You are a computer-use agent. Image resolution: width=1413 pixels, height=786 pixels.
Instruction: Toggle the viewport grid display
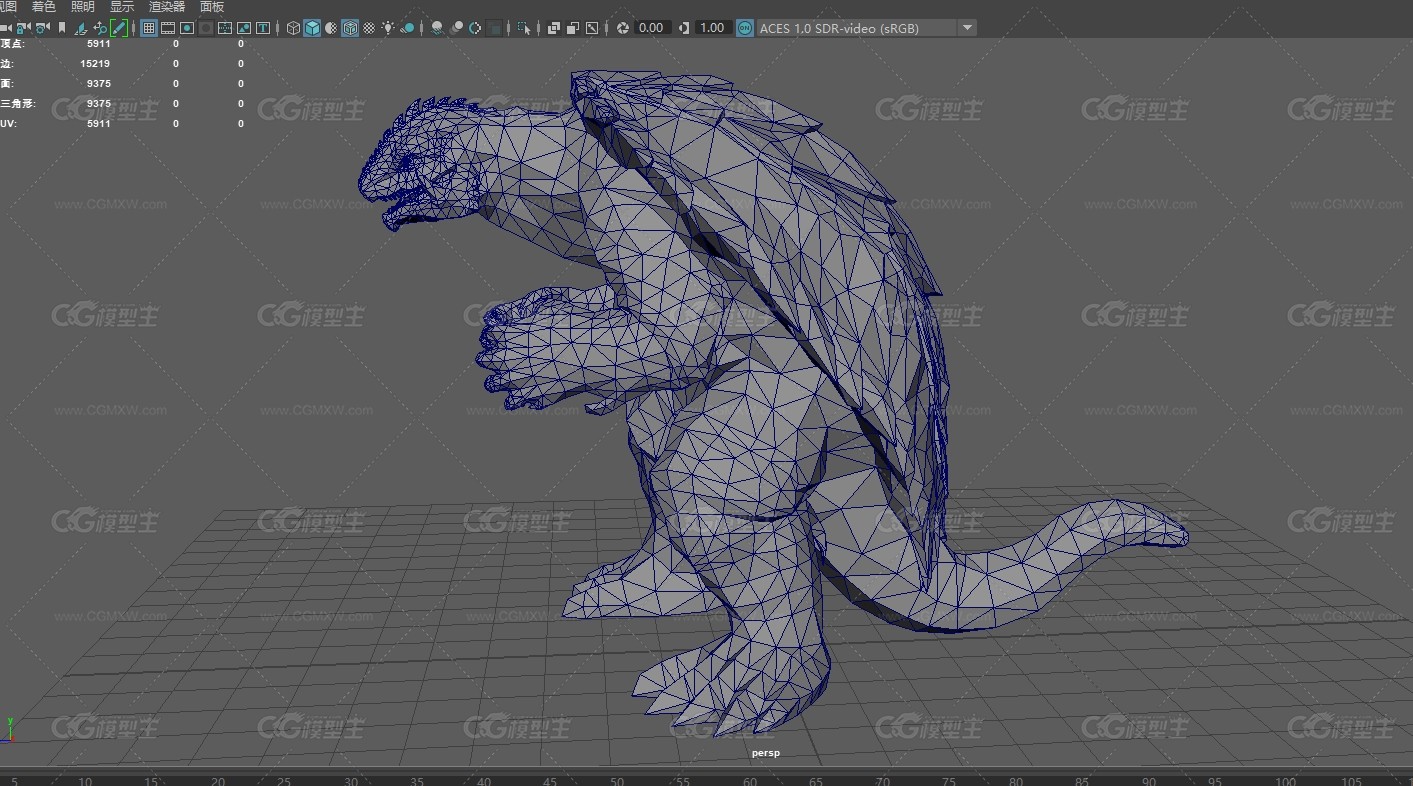pos(149,28)
